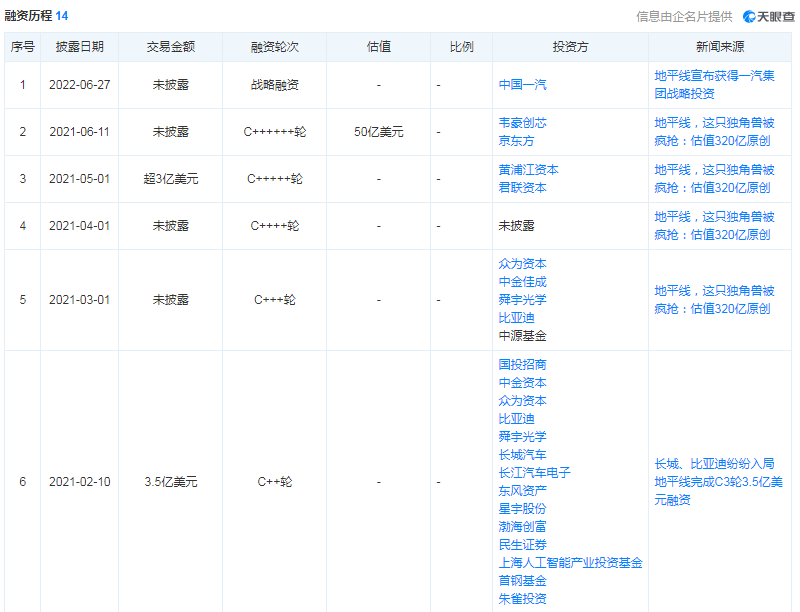Image resolution: width=800 pixels, height=612 pixels.
Task: Open 长城汽车 investor link
Action: click(522, 455)
